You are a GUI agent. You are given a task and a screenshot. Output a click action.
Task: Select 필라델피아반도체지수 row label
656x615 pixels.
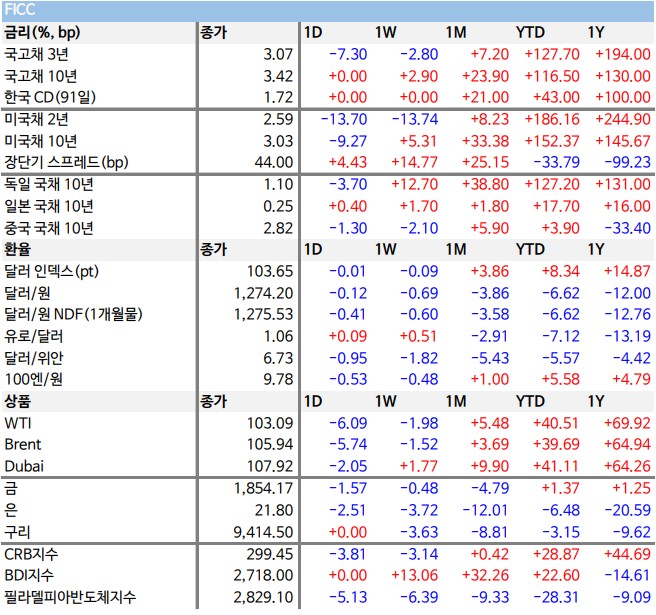[x=70, y=597]
